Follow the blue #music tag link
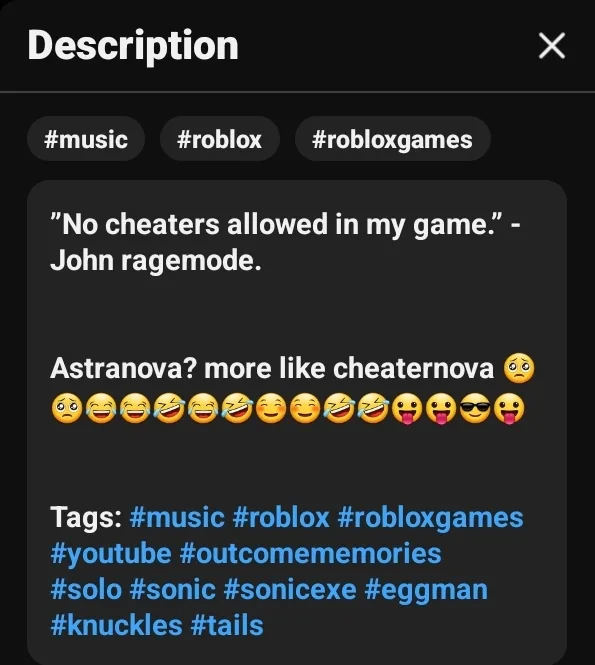Screen dimensions: 595x665 click(177, 517)
